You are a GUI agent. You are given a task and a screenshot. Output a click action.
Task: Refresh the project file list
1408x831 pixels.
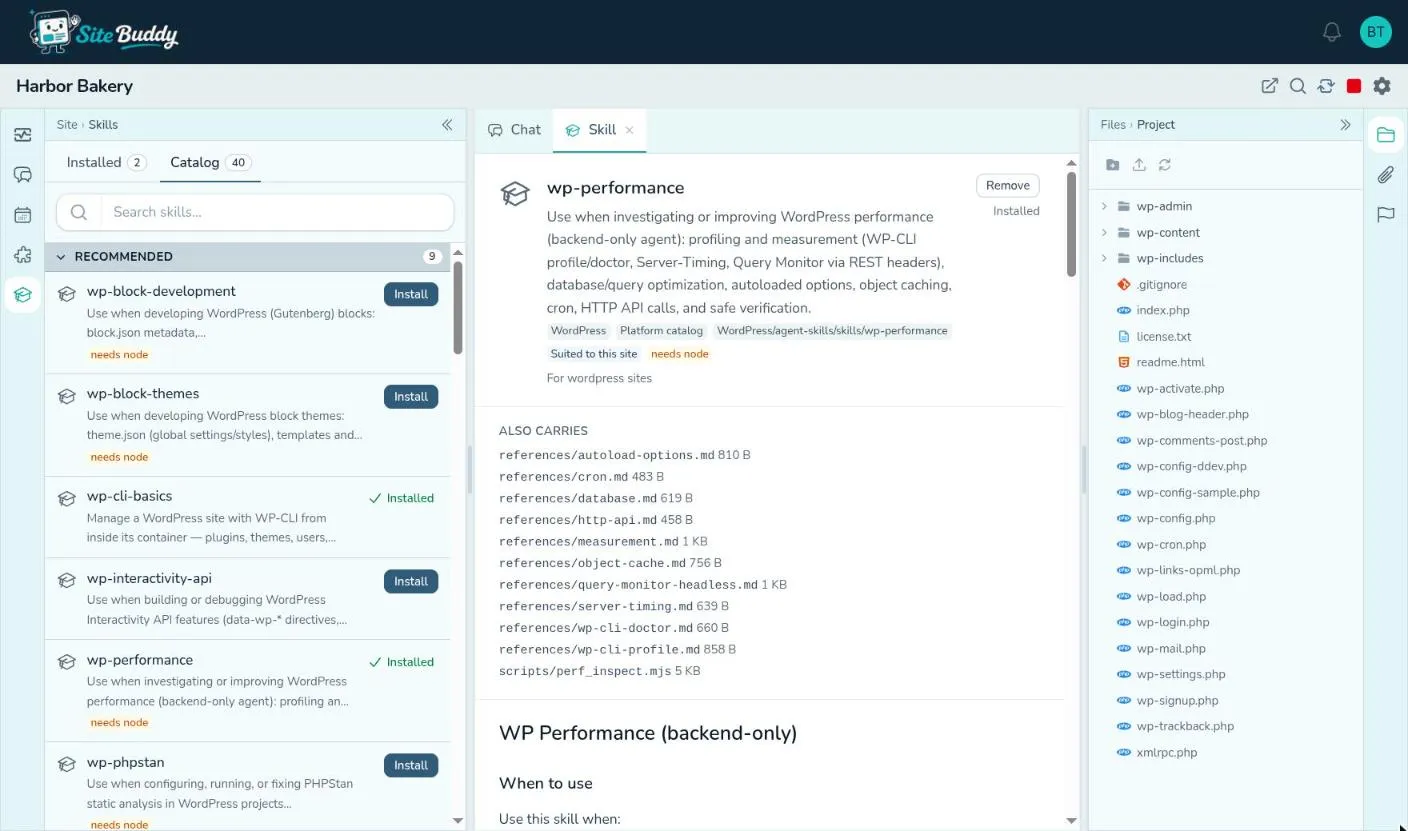pyautogui.click(x=1165, y=165)
